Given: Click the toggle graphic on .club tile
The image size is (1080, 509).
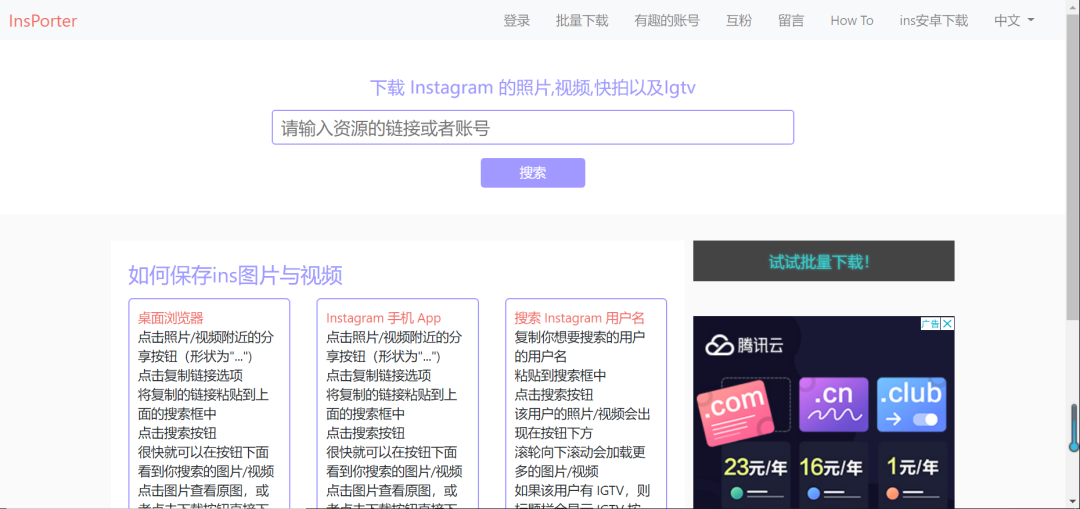Looking at the screenshot, I should [925, 419].
